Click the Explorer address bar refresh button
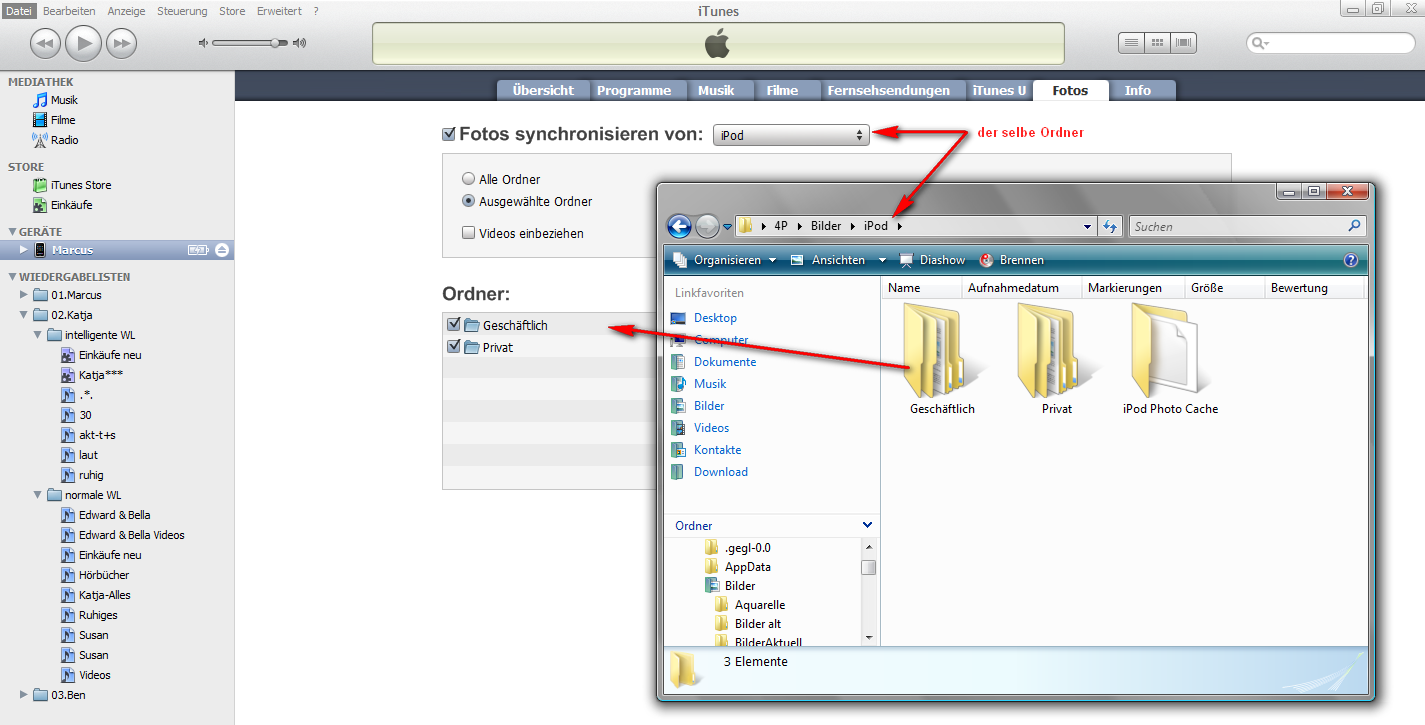1425x725 pixels. pyautogui.click(x=1109, y=227)
